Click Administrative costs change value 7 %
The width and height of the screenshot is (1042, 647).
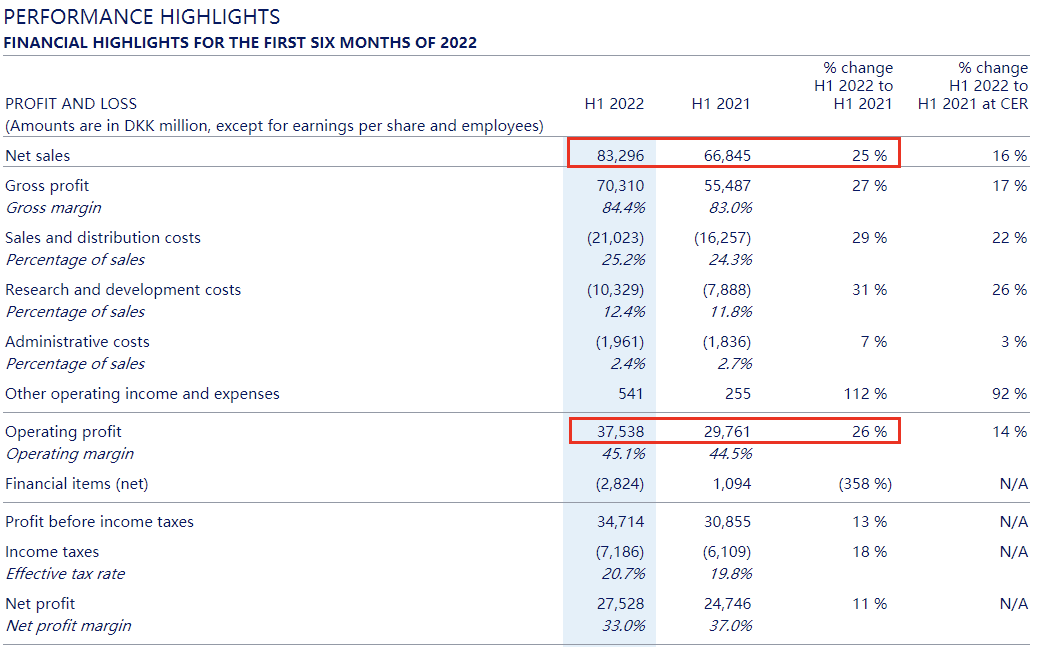[x=873, y=341]
